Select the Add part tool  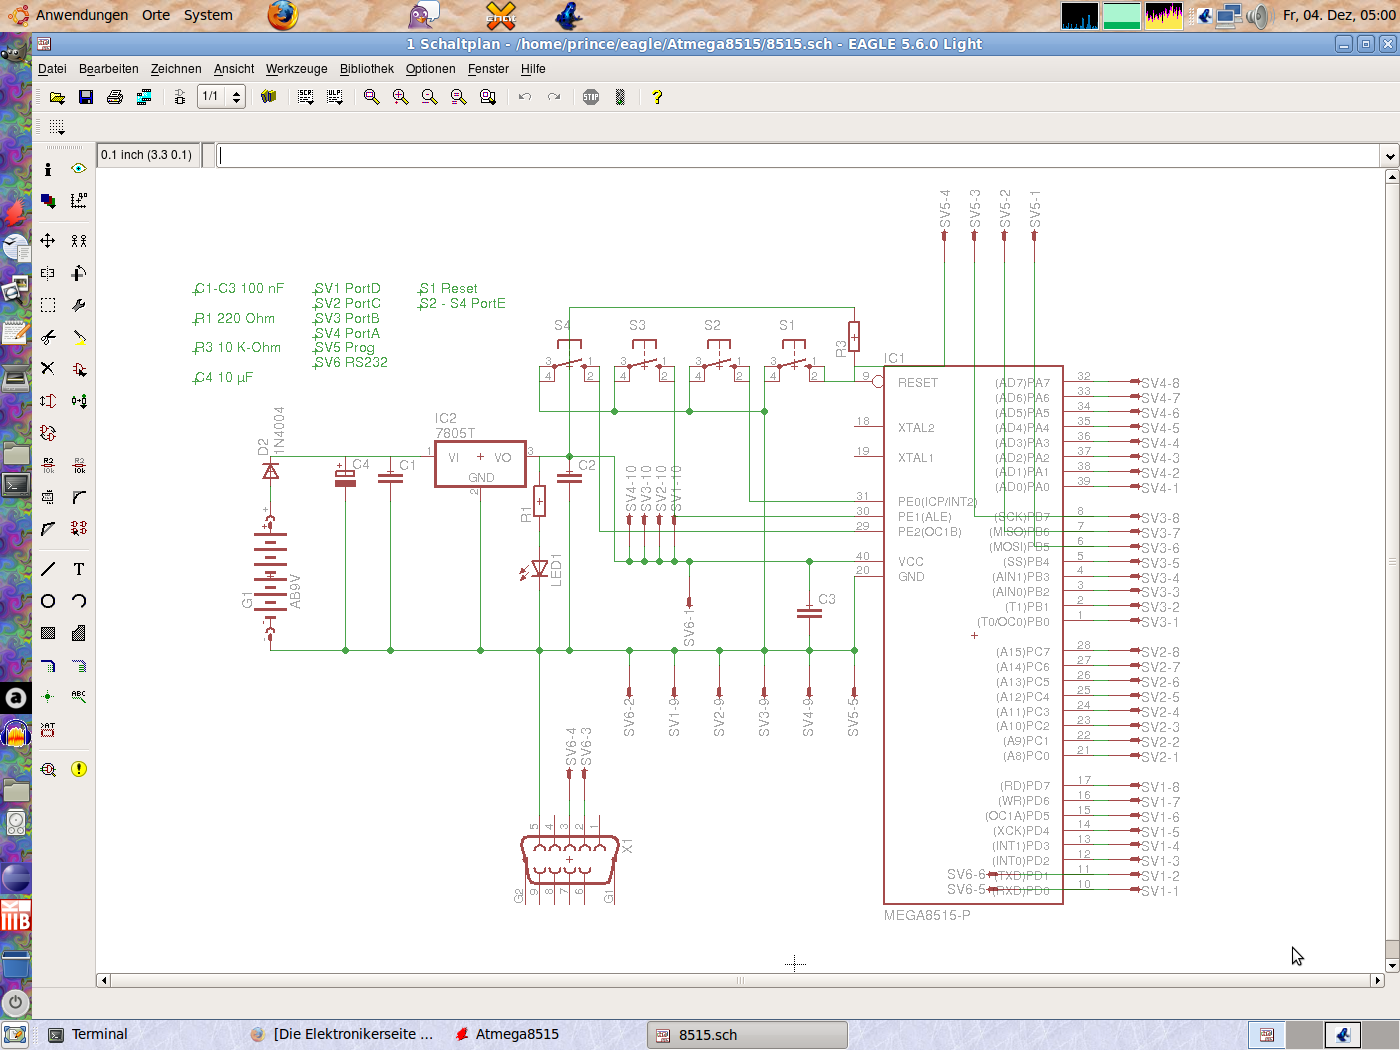tap(79, 369)
